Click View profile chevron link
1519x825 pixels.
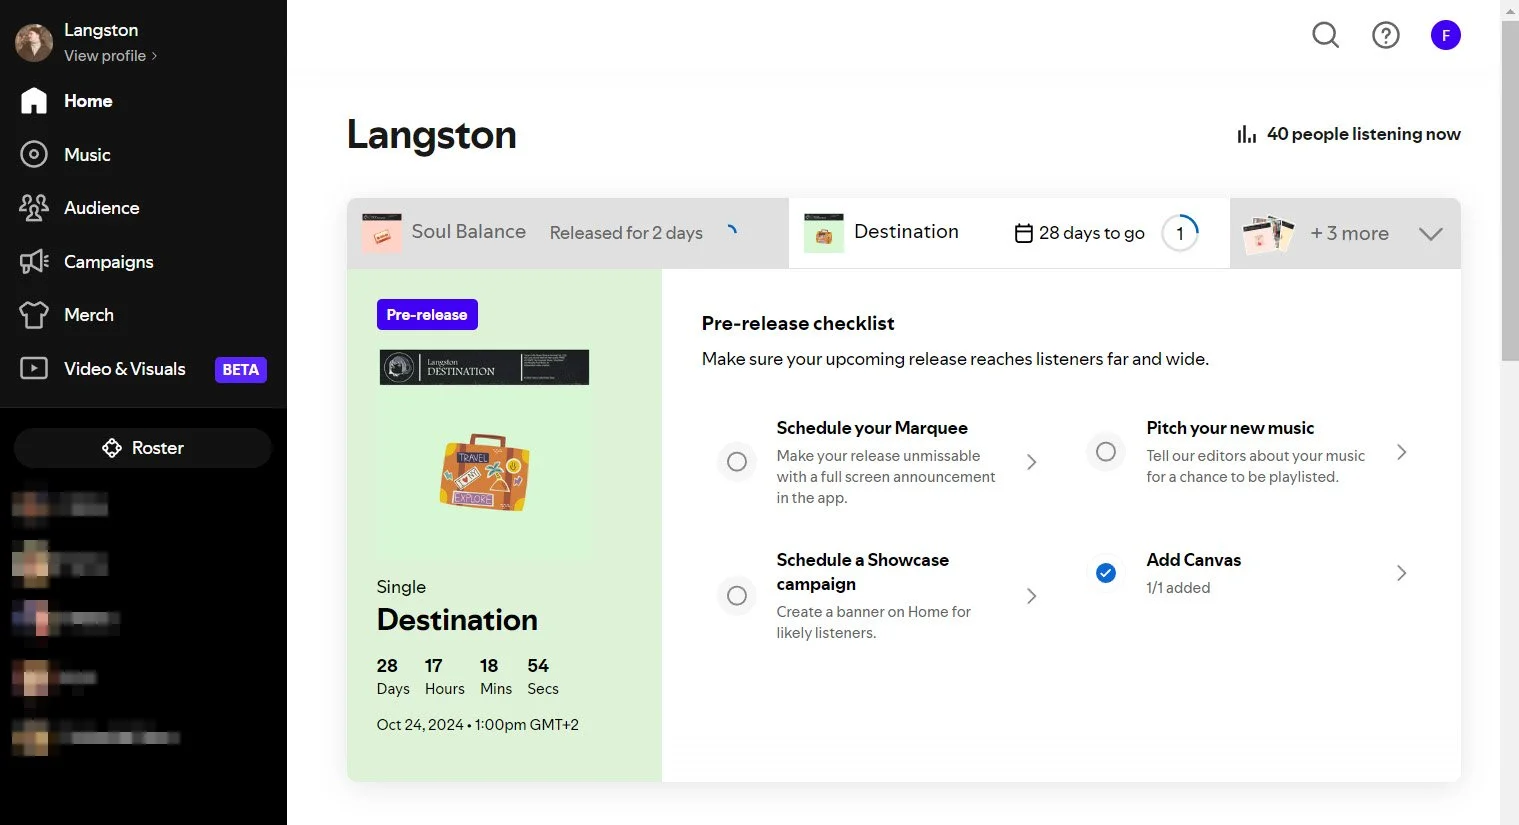point(111,56)
